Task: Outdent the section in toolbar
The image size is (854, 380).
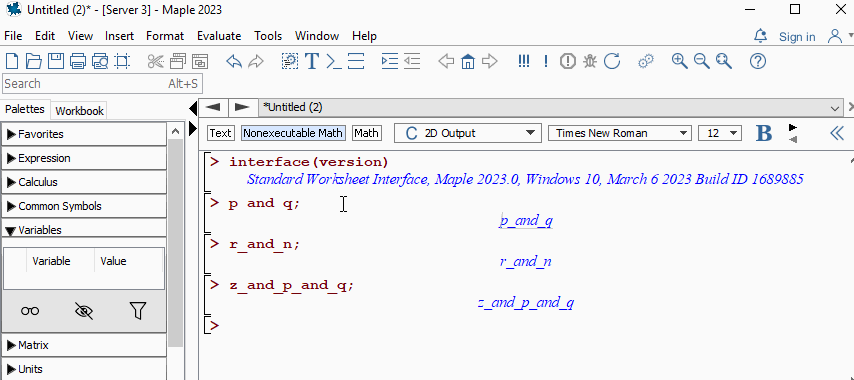Action: pos(412,61)
